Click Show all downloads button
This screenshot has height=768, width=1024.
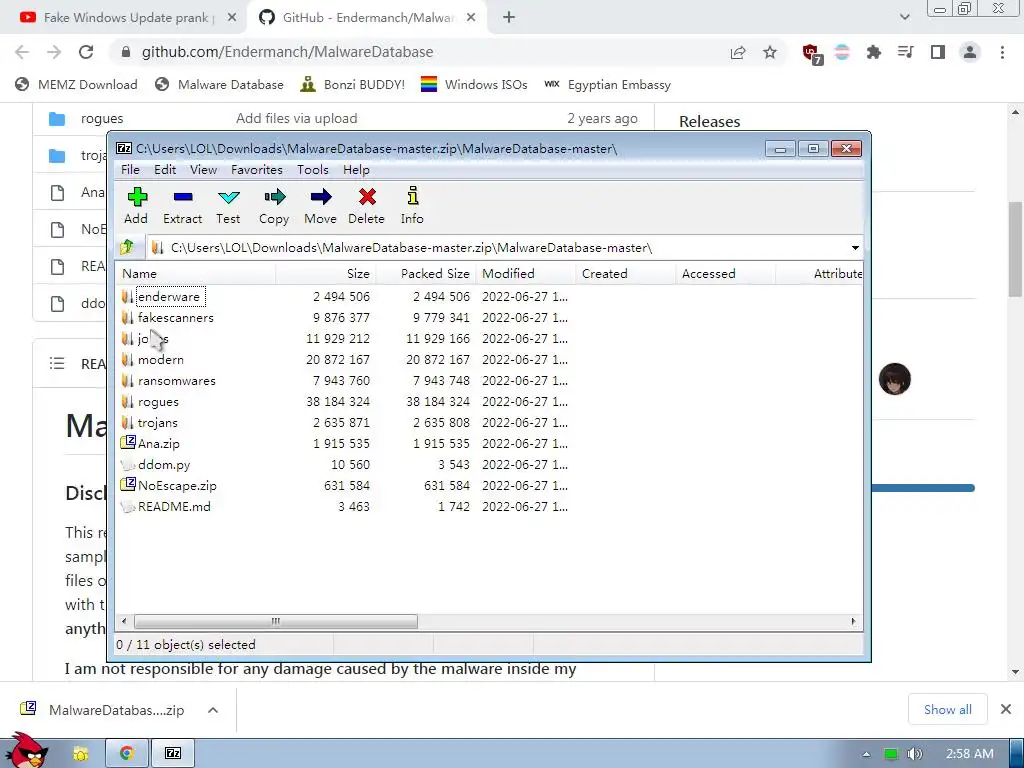(x=948, y=709)
